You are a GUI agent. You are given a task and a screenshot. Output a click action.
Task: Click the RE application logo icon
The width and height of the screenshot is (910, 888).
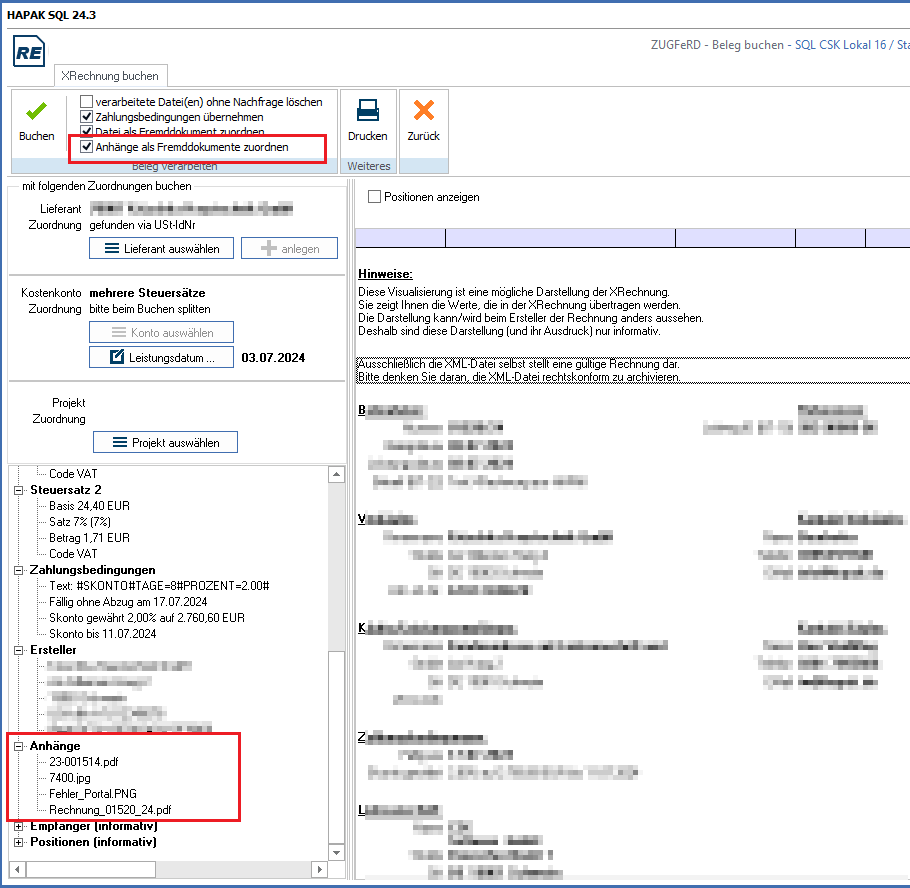click(28, 53)
